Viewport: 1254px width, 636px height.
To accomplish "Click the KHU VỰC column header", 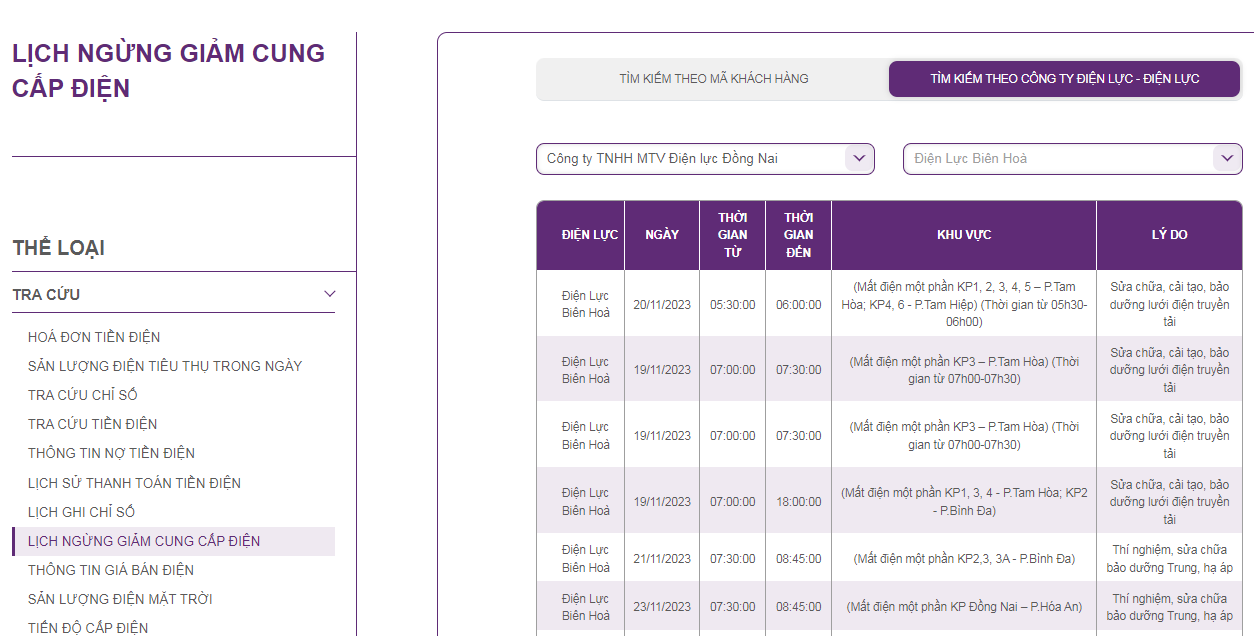I will click(x=964, y=235).
